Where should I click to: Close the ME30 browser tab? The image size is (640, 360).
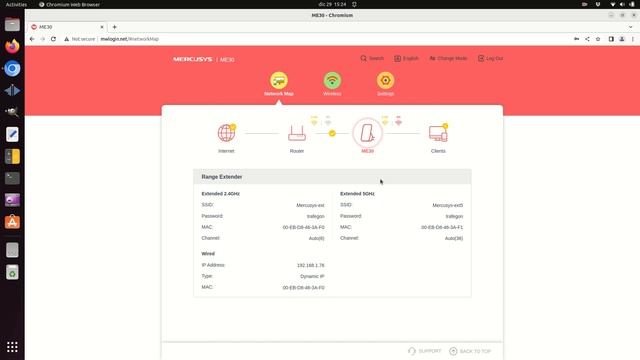coord(102,27)
